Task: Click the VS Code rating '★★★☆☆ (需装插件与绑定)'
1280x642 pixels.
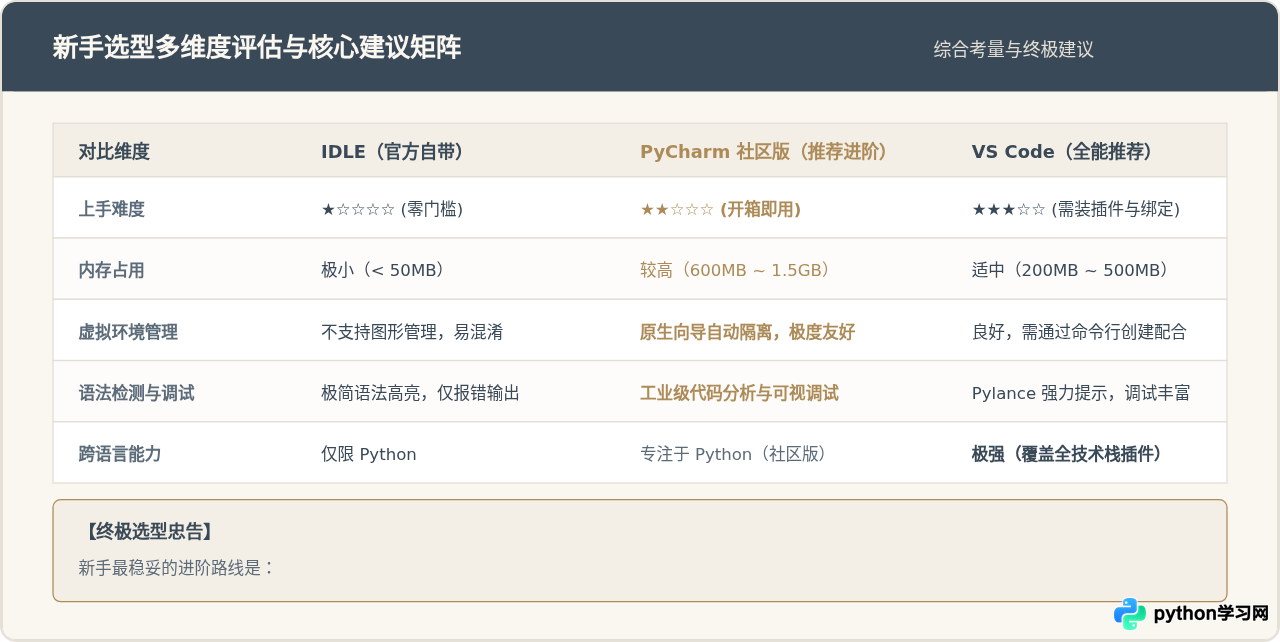Action: pyautogui.click(x=1076, y=209)
